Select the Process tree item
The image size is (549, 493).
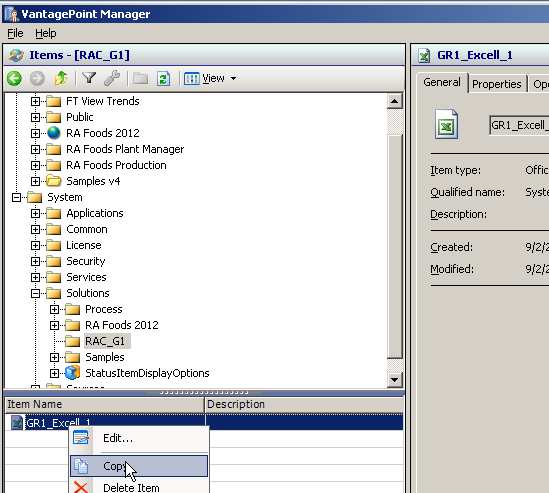104,309
